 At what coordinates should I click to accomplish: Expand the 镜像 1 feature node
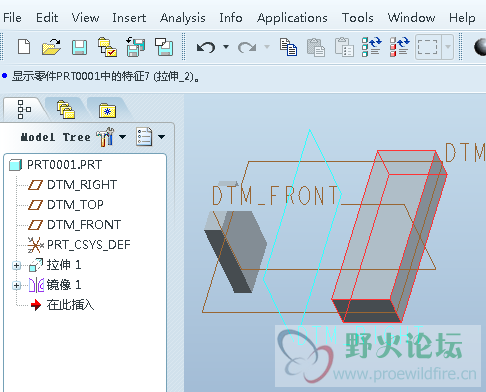pyautogui.click(x=16, y=285)
